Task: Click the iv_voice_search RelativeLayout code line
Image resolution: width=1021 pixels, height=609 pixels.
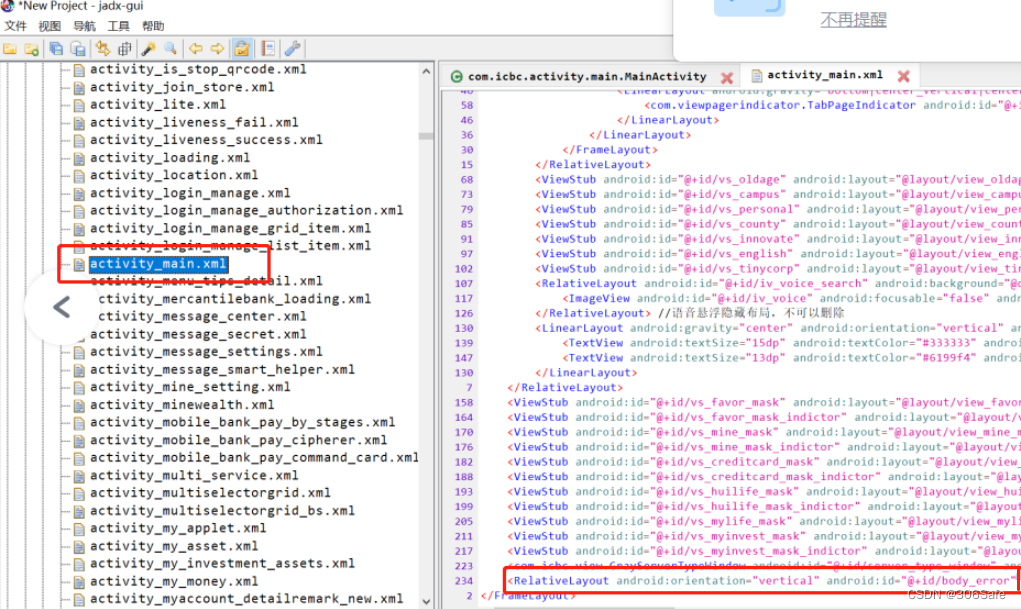Action: coord(777,284)
